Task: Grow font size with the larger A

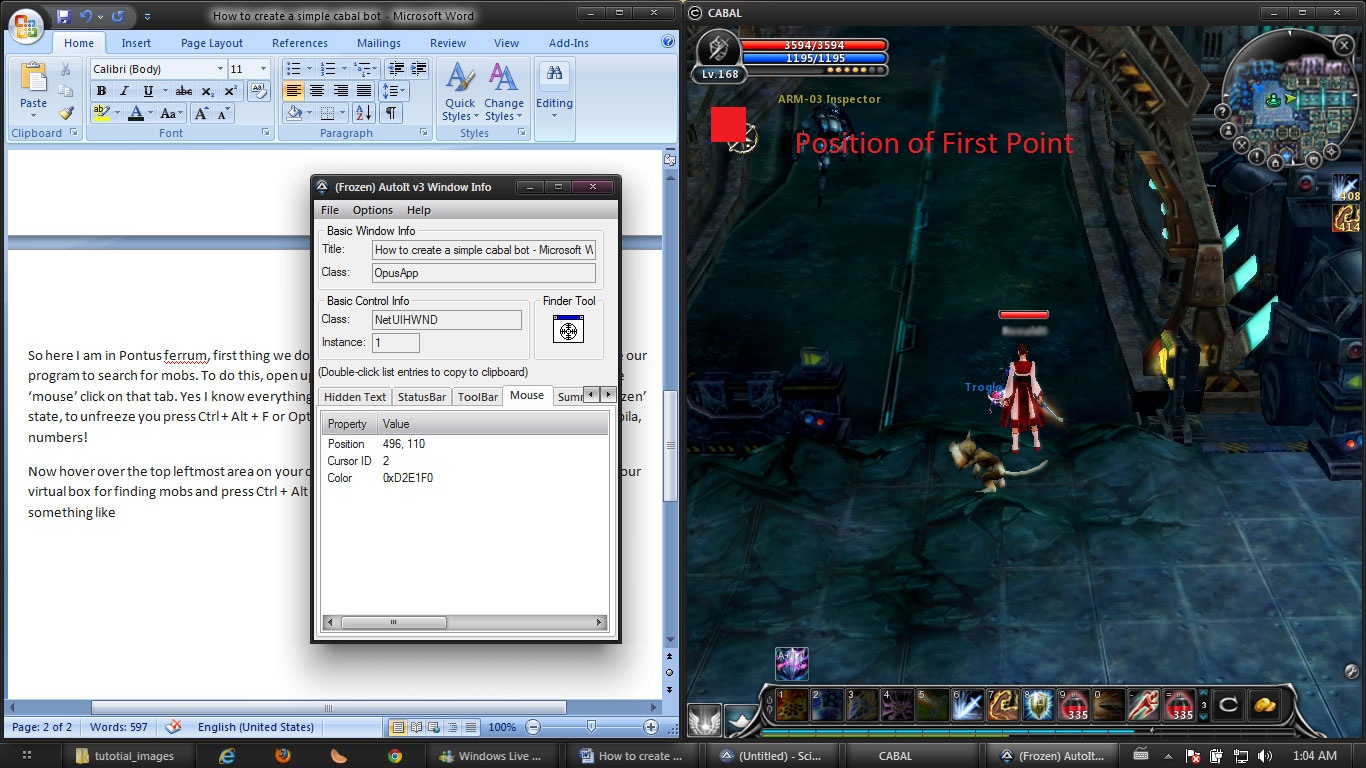Action: [x=202, y=113]
